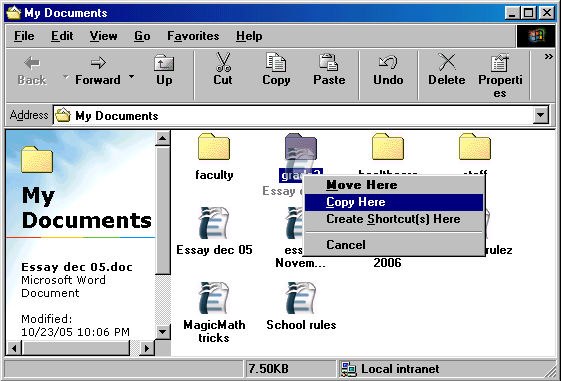The width and height of the screenshot is (561, 381).
Task: Go up one folder level
Action: [164, 71]
